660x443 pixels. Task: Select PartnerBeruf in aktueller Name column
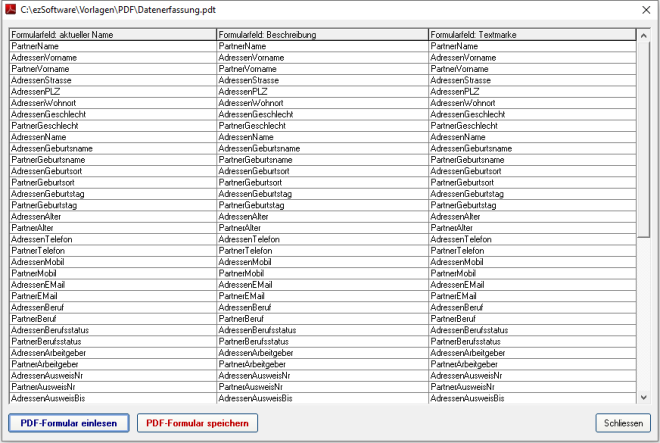[113, 319]
